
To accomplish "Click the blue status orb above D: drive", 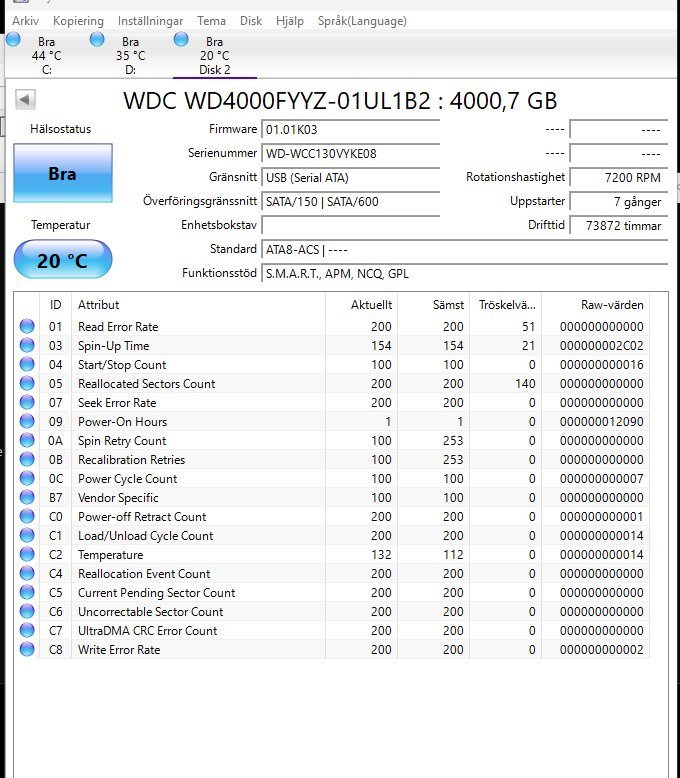I will [97, 39].
